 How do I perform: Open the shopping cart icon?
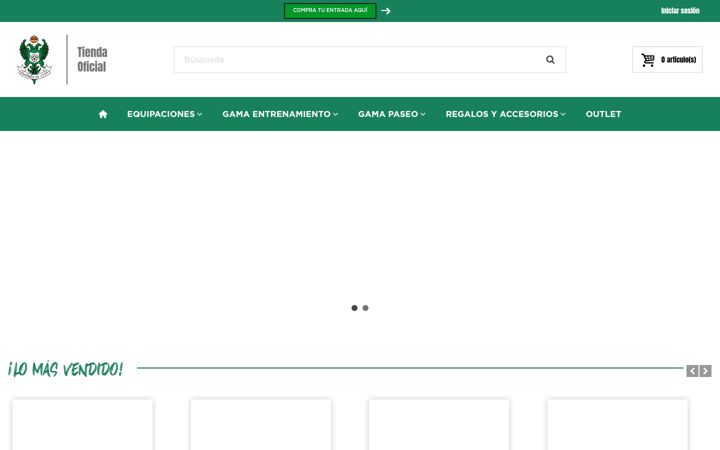click(x=648, y=60)
